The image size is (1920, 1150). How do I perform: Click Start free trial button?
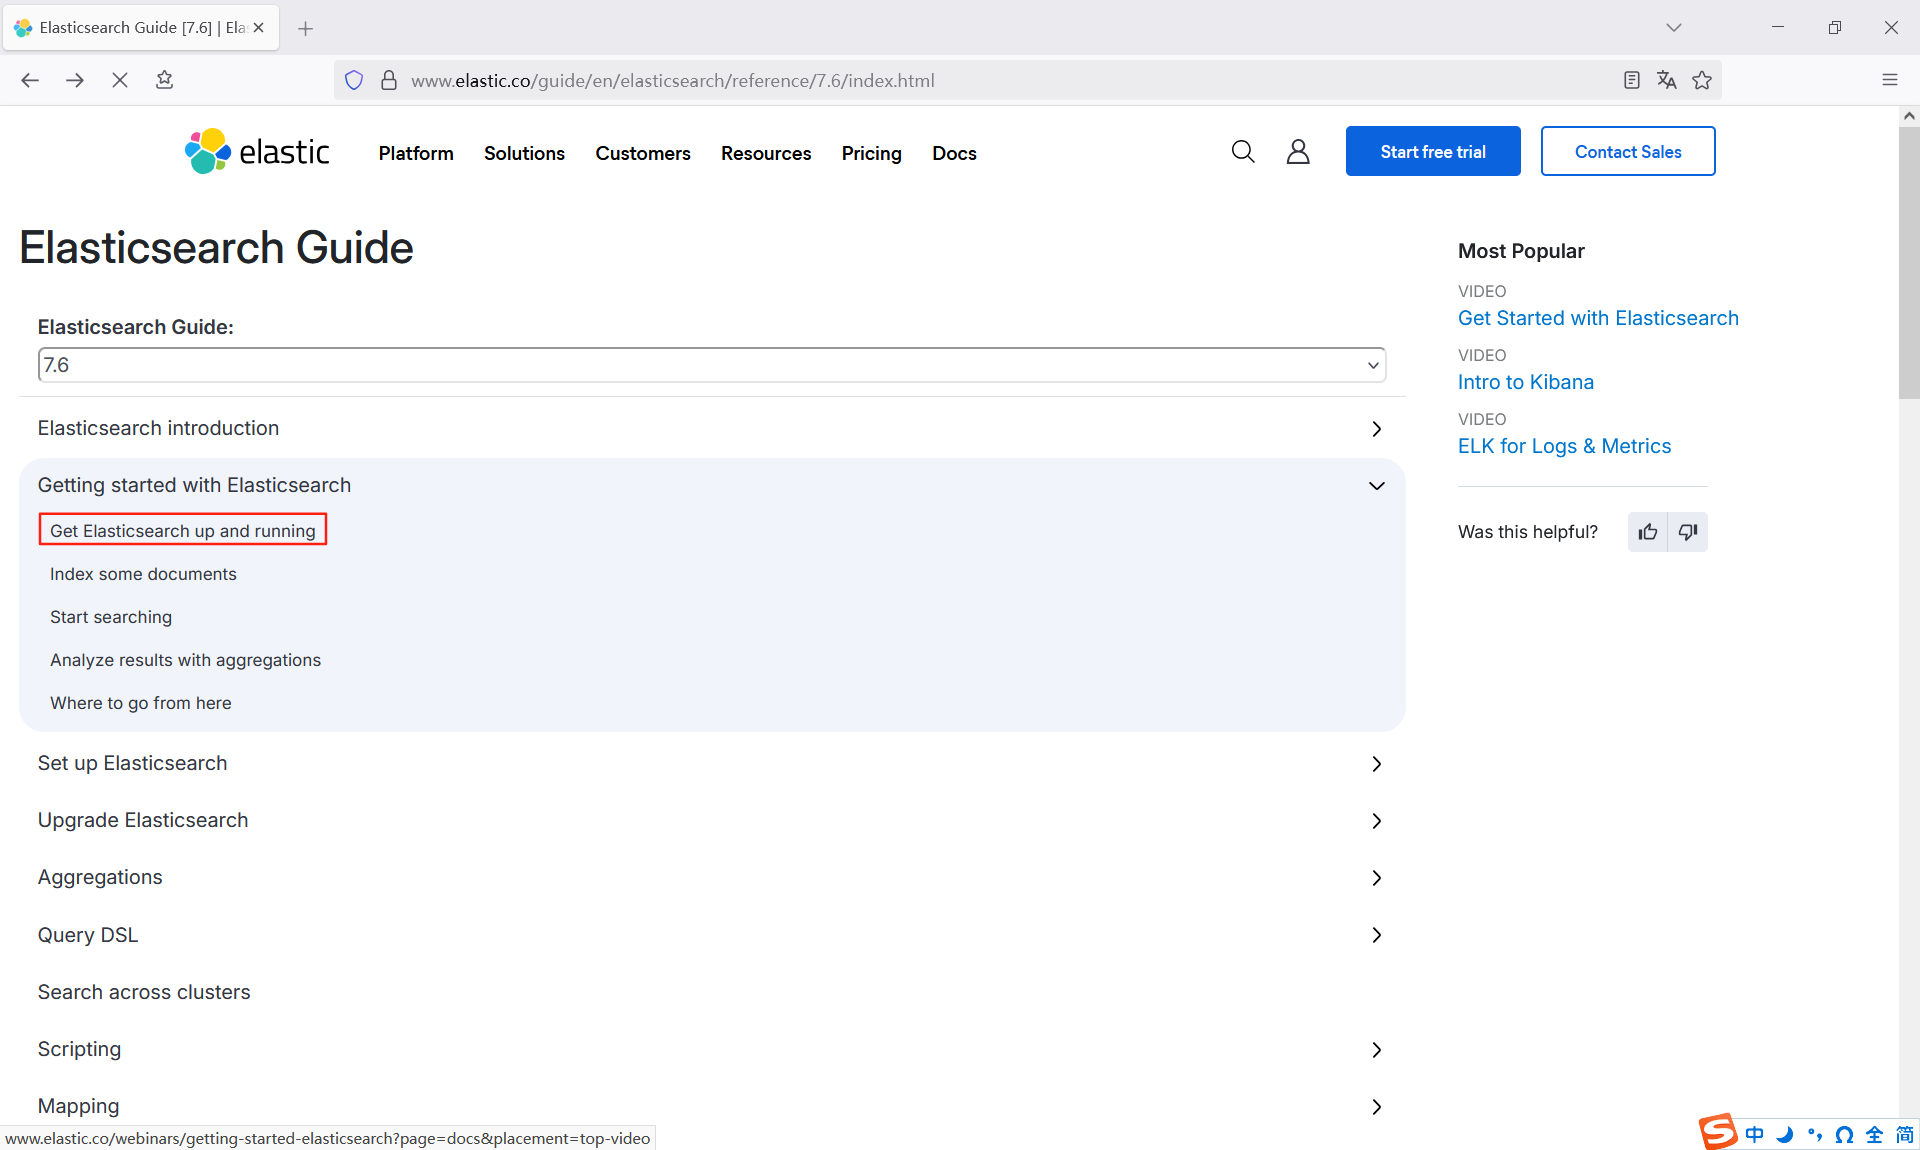(x=1432, y=151)
